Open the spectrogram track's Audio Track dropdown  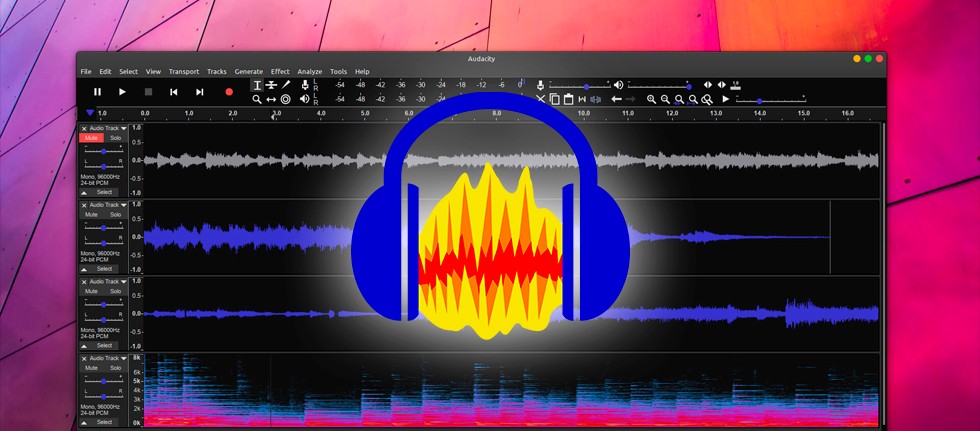[x=108, y=359]
